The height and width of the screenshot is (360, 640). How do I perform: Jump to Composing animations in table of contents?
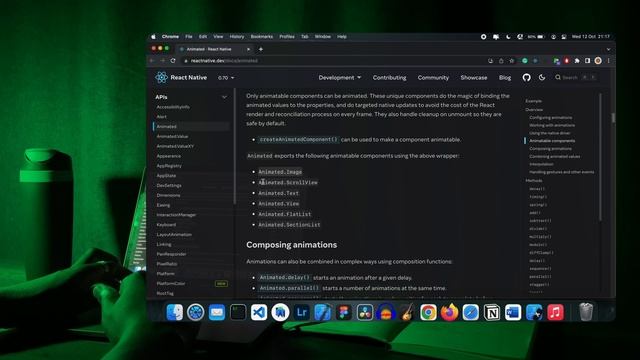pos(550,149)
